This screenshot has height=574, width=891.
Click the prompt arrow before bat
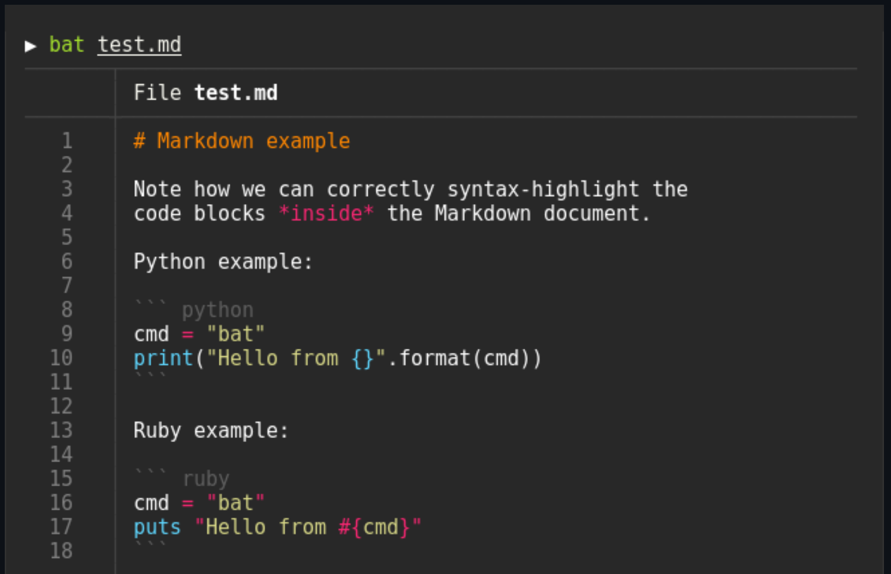point(30,45)
